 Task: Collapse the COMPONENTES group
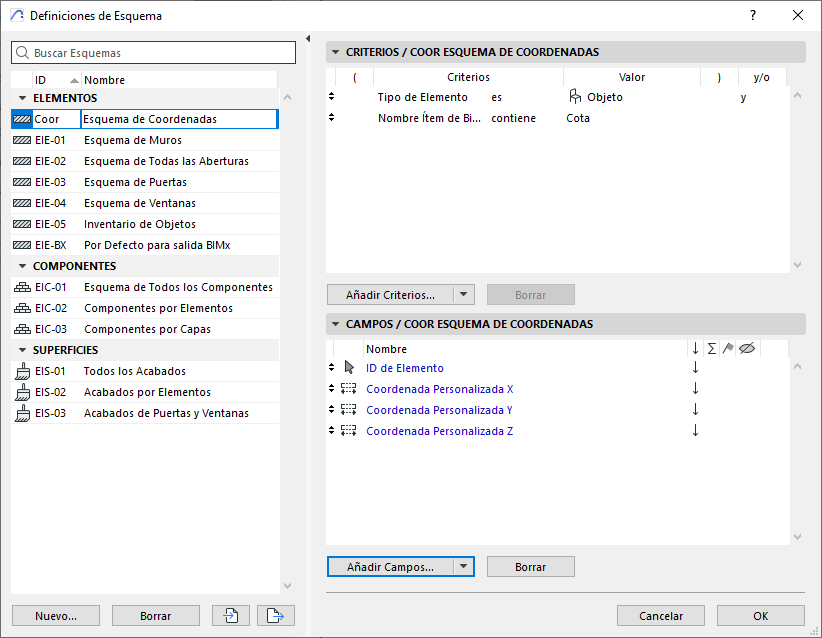[x=21, y=266]
